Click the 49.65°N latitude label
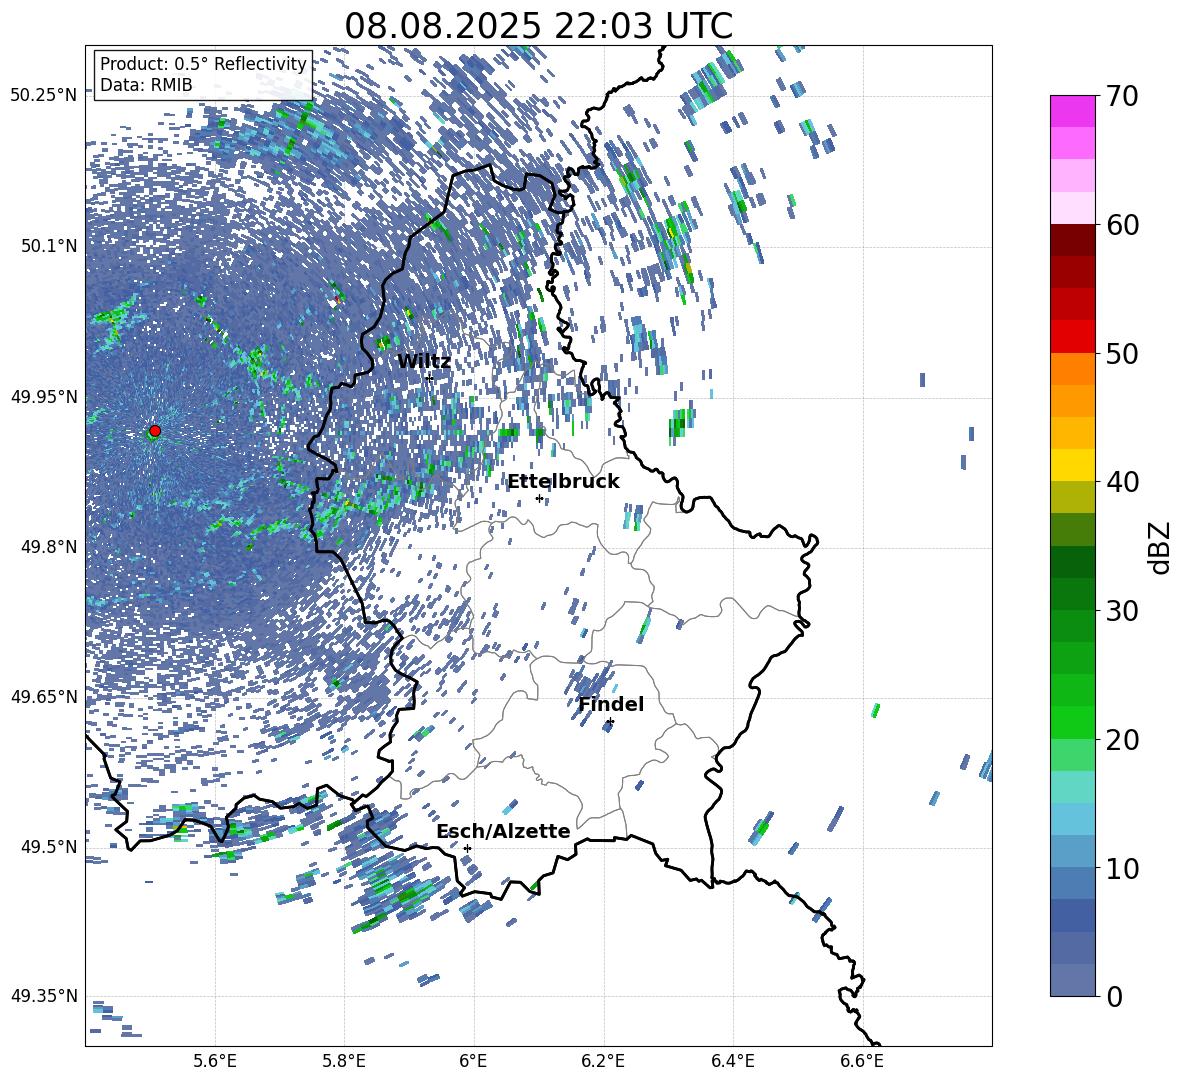Viewport: 1184px width, 1081px height. click(x=44, y=697)
